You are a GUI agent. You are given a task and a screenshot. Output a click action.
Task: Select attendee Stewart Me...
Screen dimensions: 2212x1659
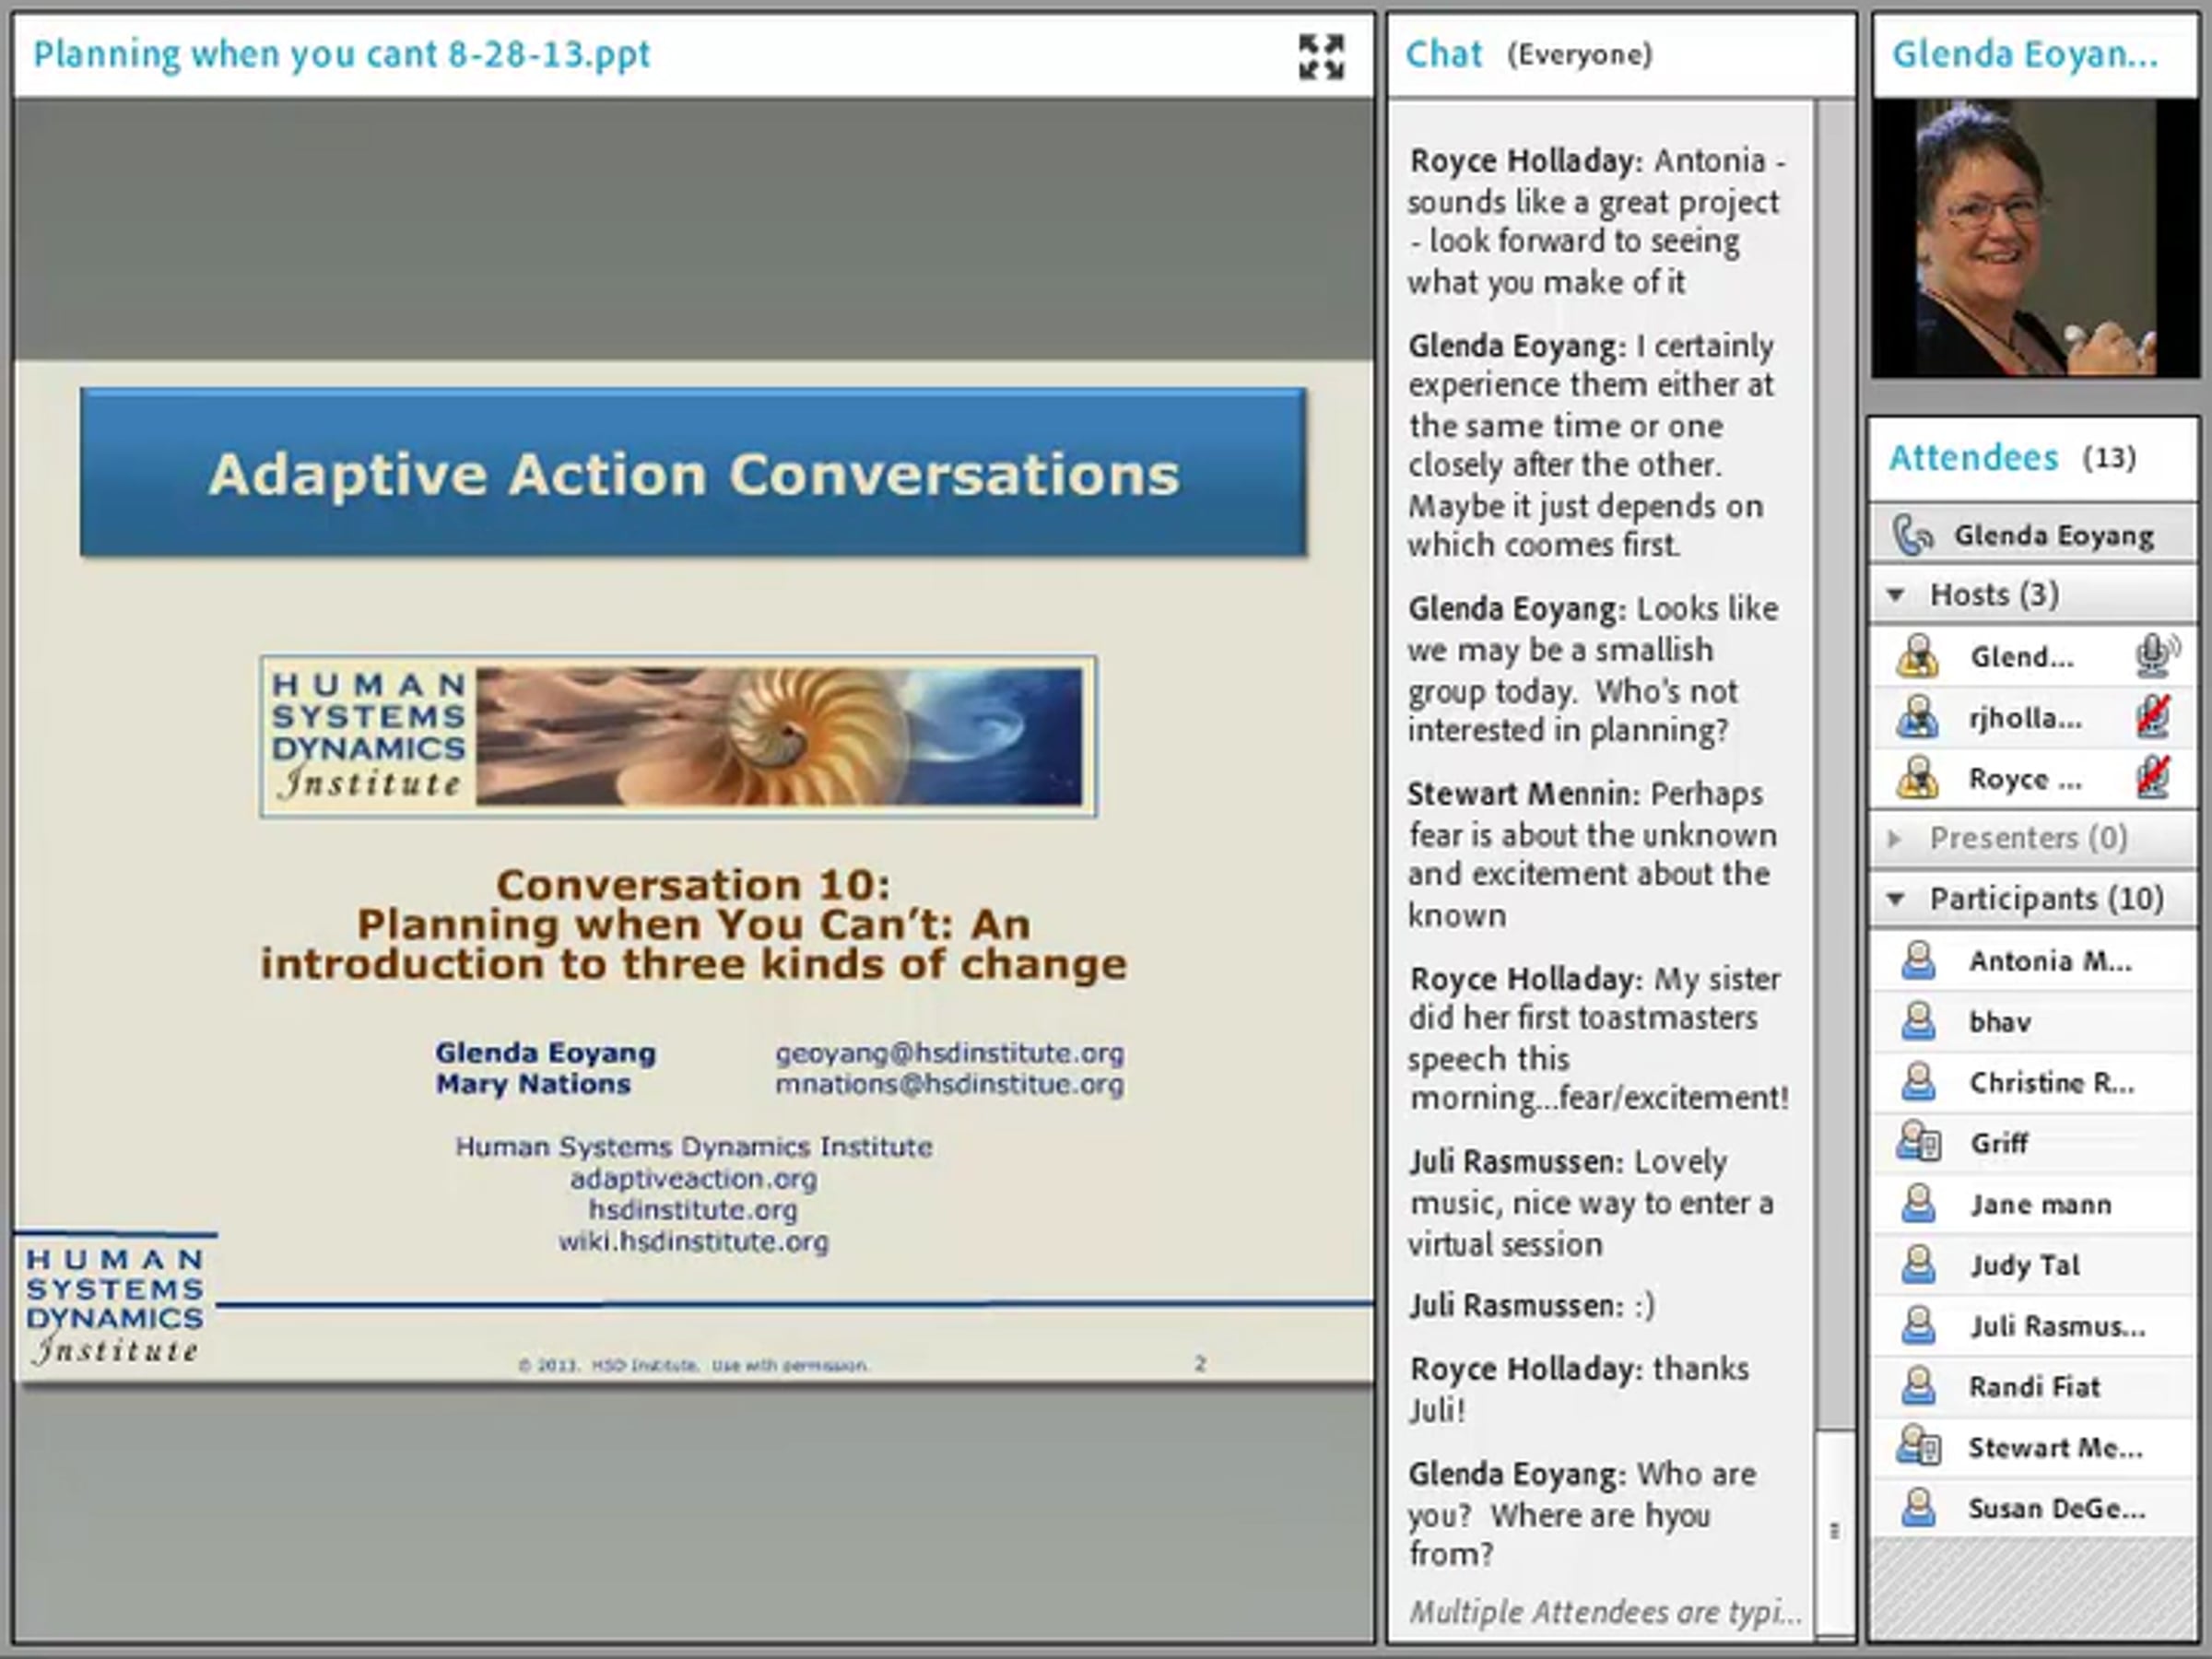pyautogui.click(x=2033, y=1448)
